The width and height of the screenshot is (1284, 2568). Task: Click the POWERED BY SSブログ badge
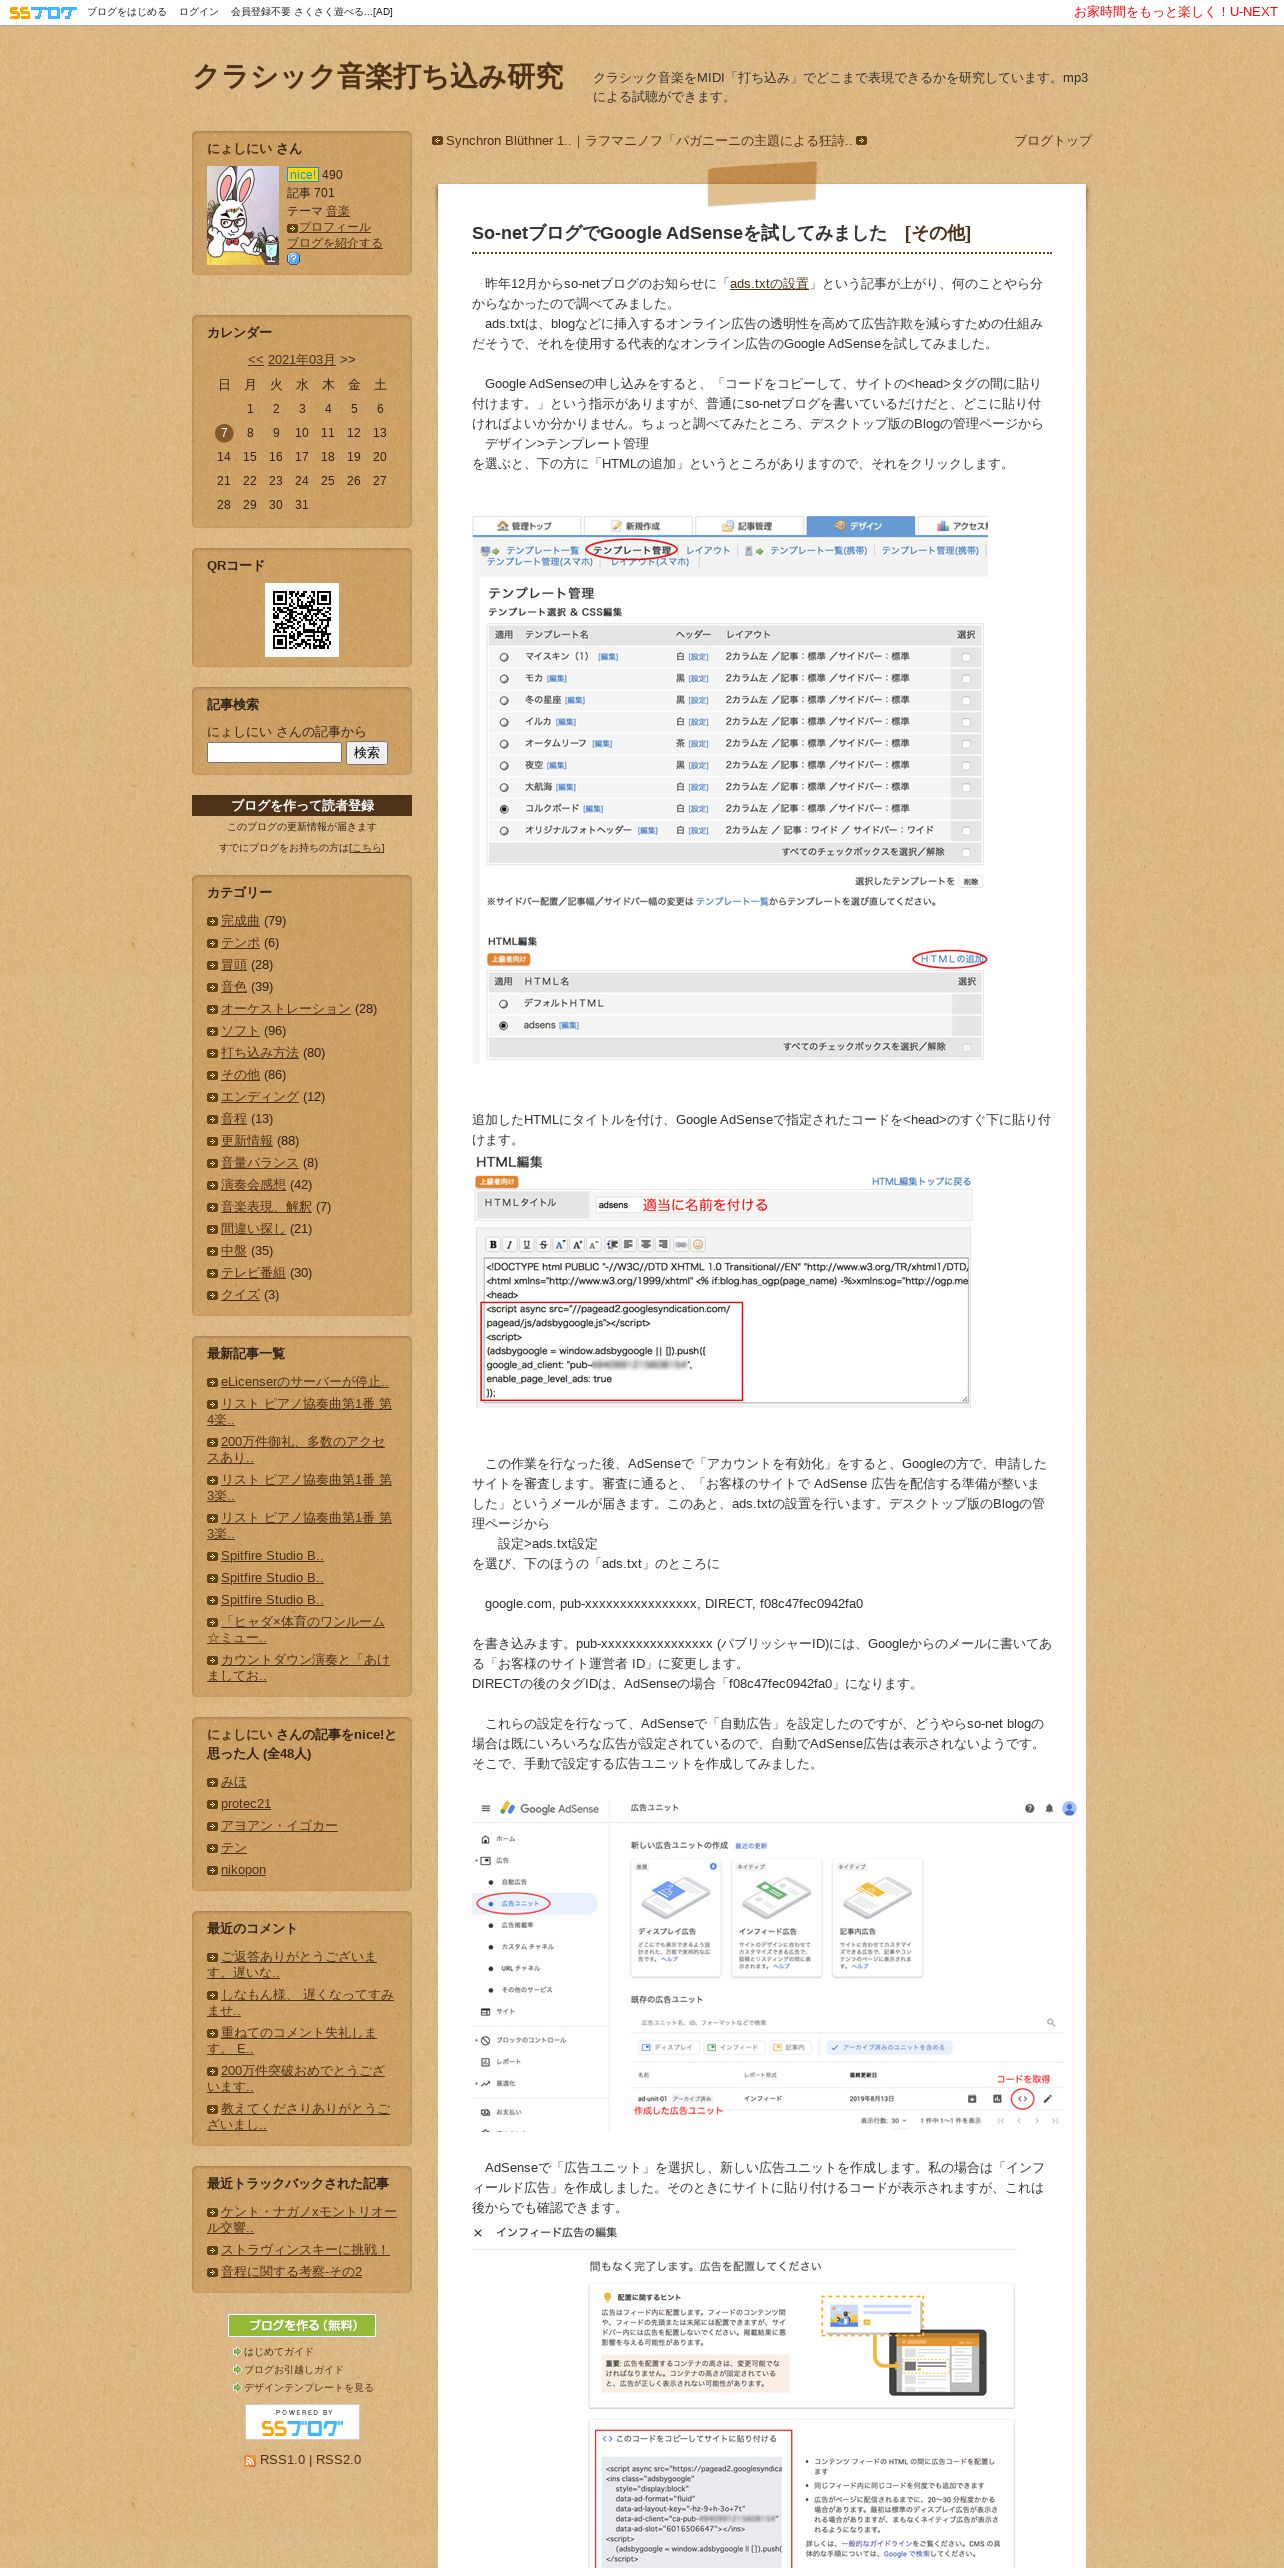pyautogui.click(x=302, y=2422)
